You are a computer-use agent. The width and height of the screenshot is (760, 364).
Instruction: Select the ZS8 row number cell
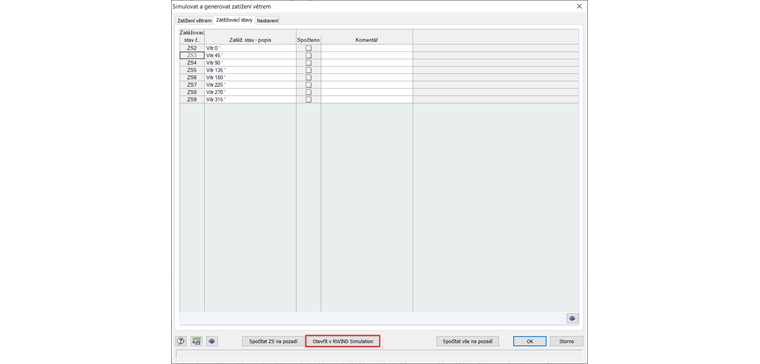[192, 92]
